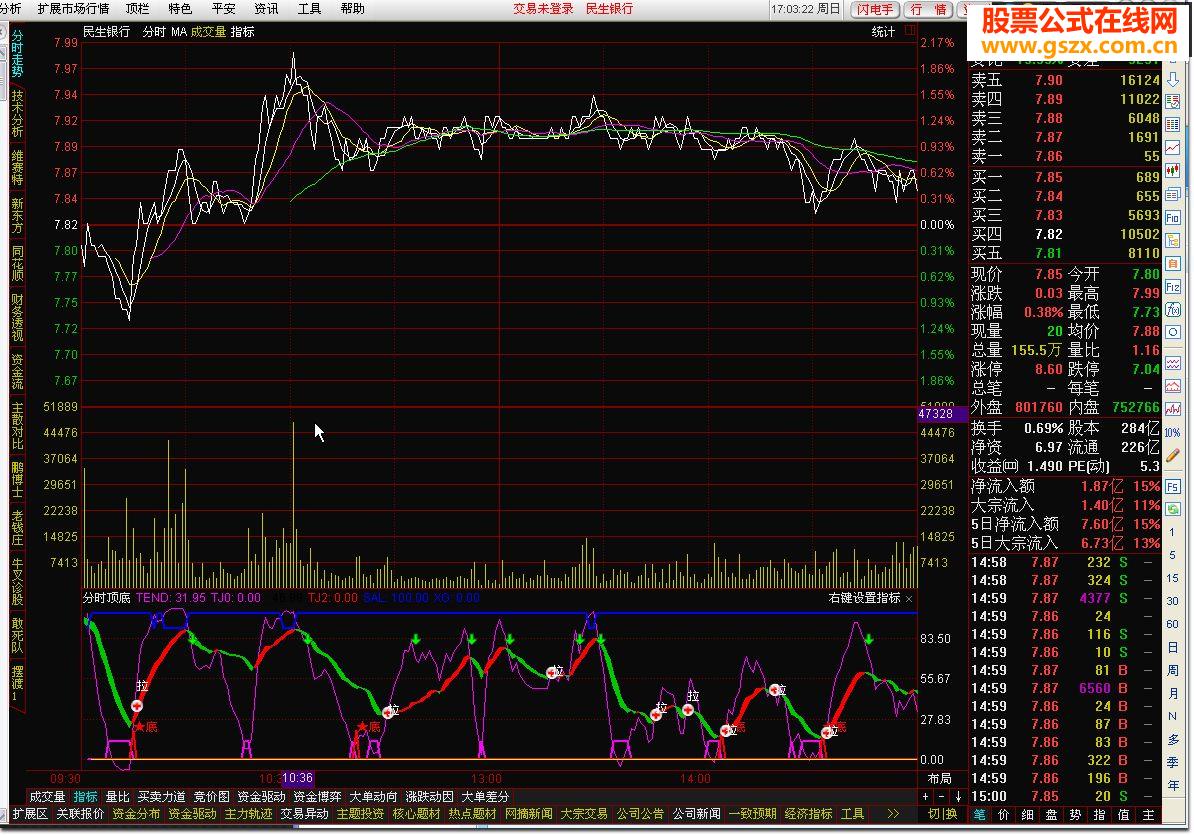Select the 60-minute period
Image resolution: width=1194 pixels, height=835 pixels.
1173,624
